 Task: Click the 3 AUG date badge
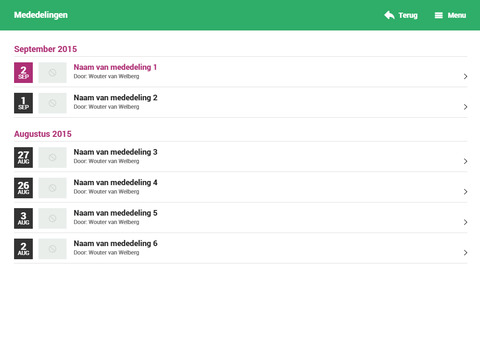coord(23,218)
